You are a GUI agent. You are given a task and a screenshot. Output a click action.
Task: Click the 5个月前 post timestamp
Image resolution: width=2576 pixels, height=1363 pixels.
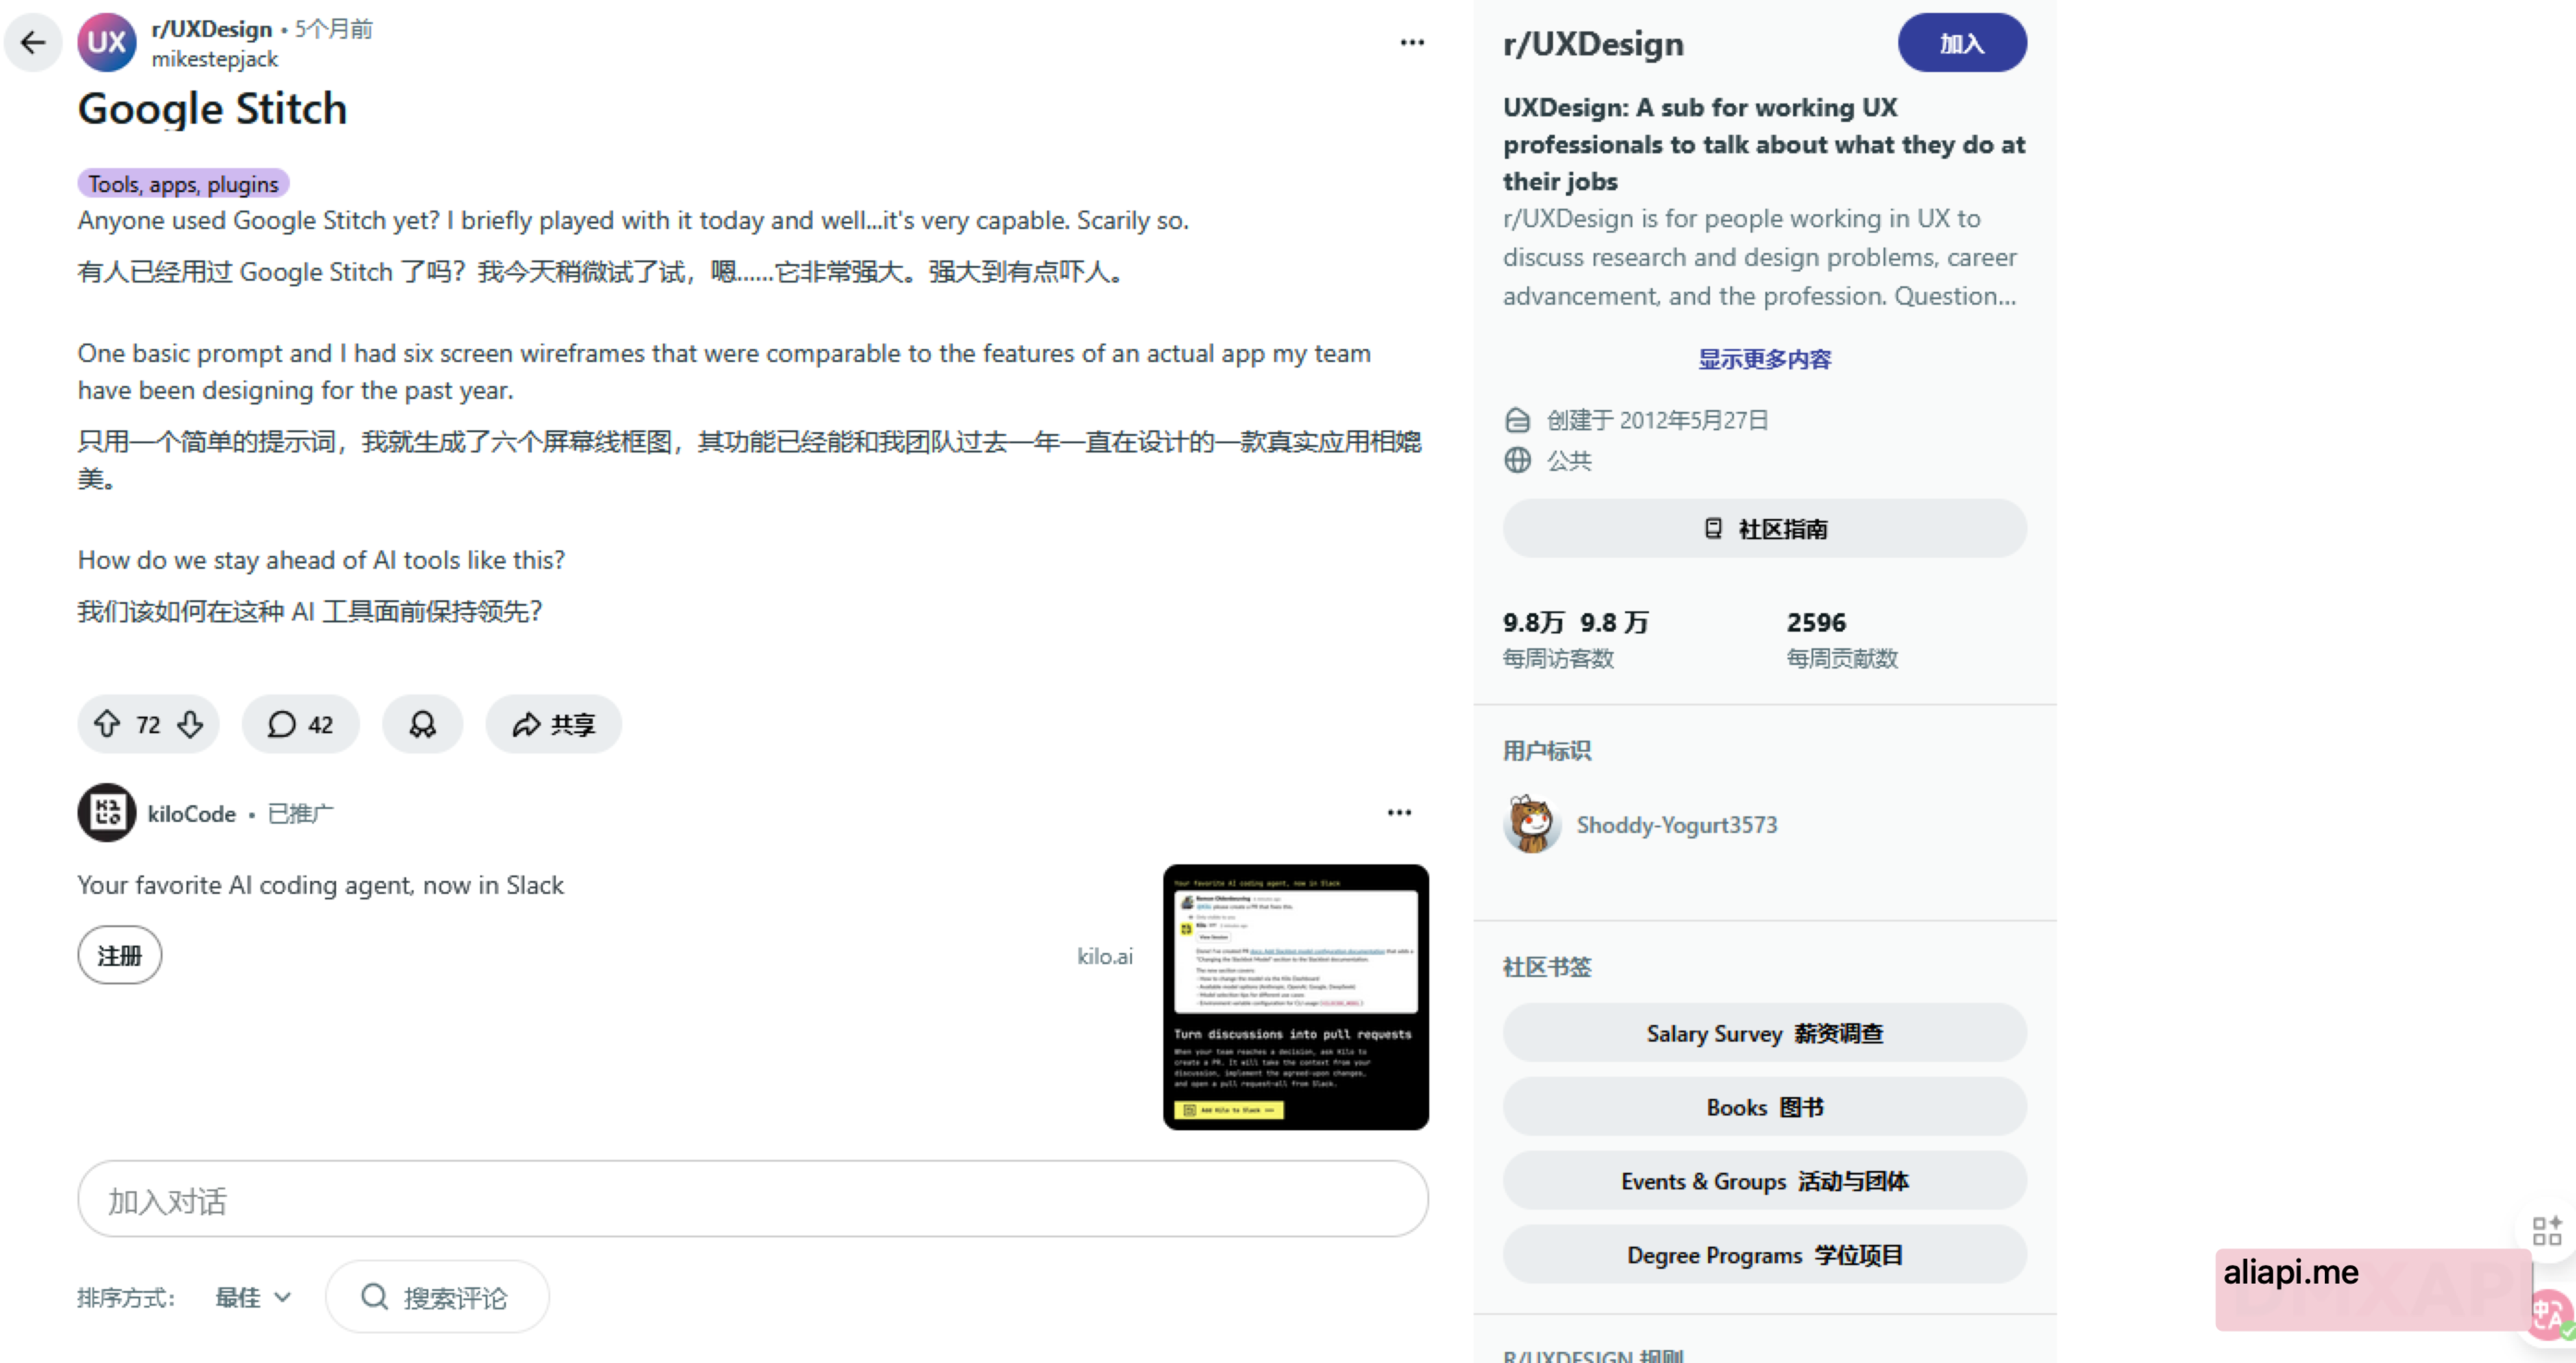(x=333, y=29)
